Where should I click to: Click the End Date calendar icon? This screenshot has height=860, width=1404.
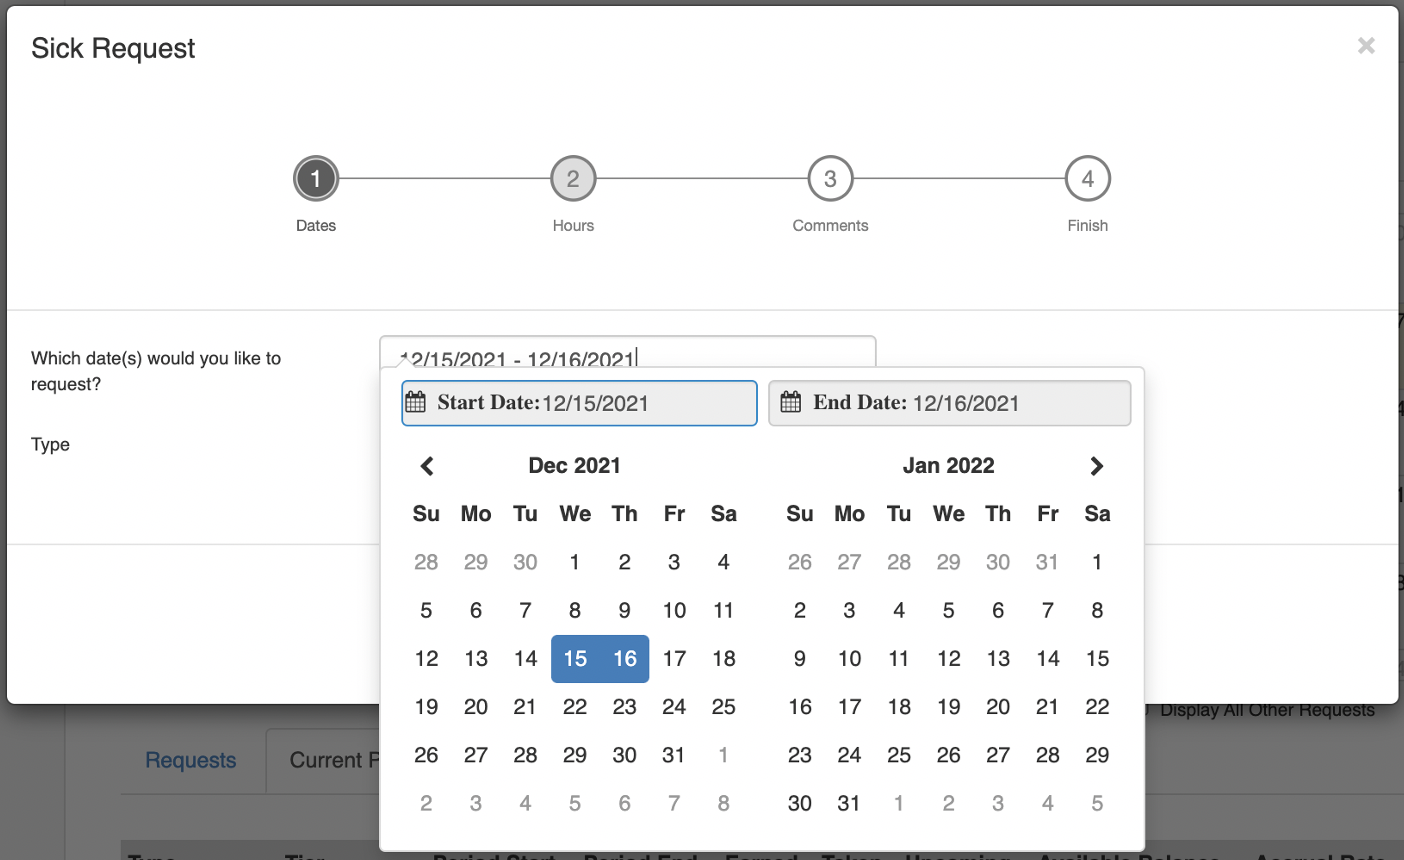pos(791,403)
